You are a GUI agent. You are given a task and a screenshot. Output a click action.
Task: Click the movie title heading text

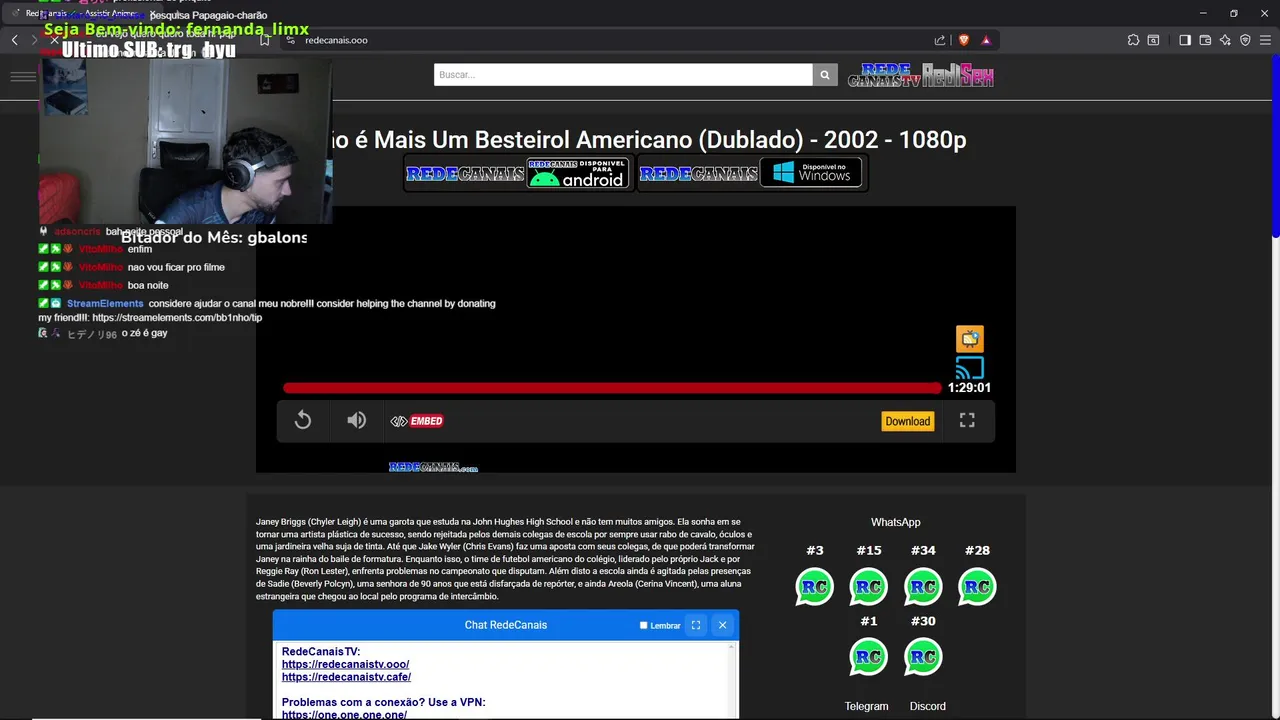(x=649, y=139)
